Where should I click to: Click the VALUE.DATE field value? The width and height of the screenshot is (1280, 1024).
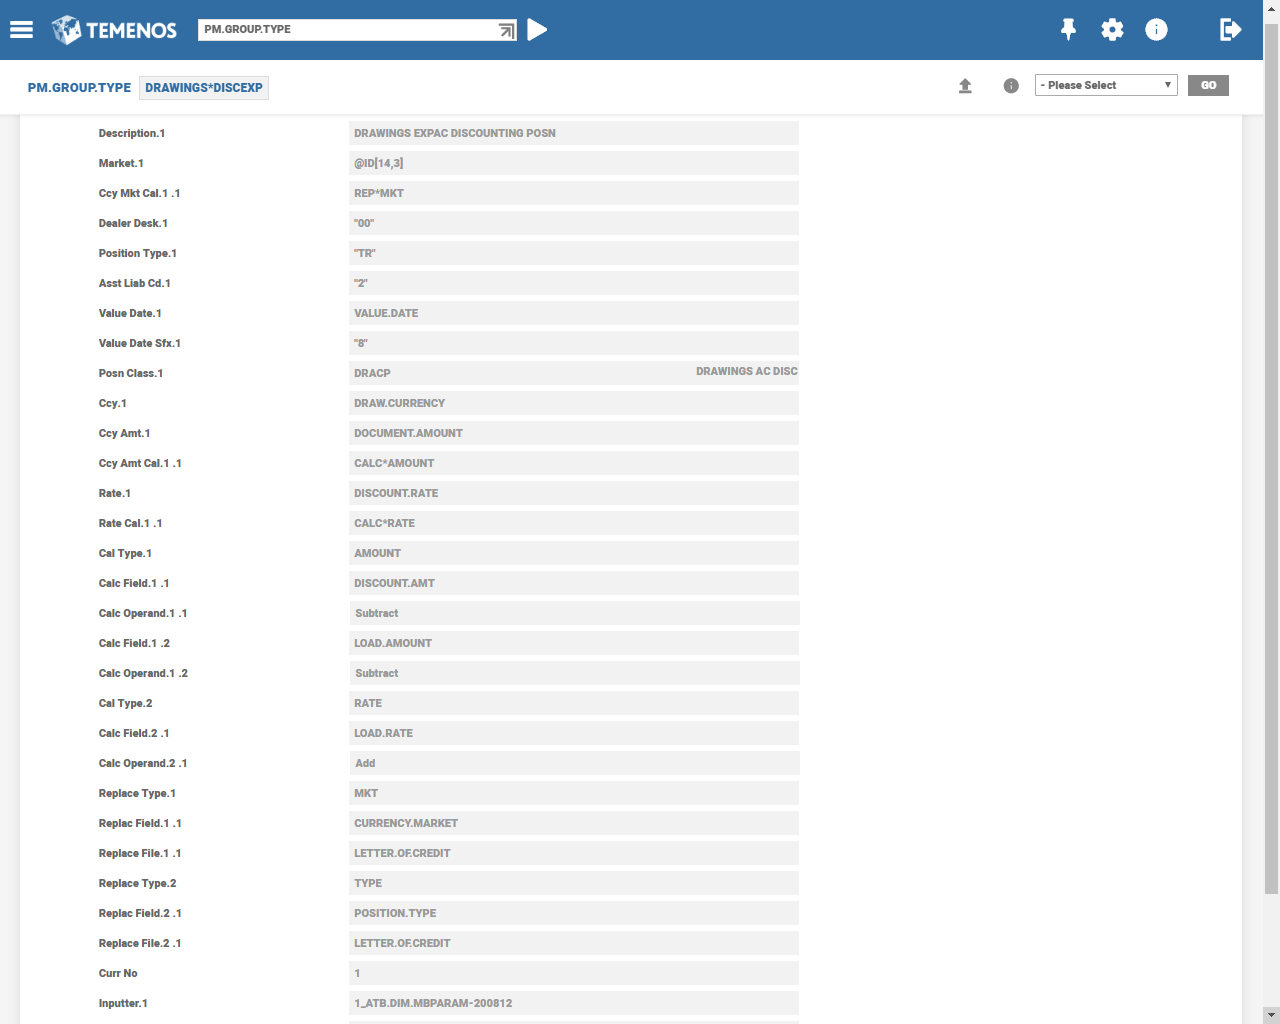pos(574,313)
